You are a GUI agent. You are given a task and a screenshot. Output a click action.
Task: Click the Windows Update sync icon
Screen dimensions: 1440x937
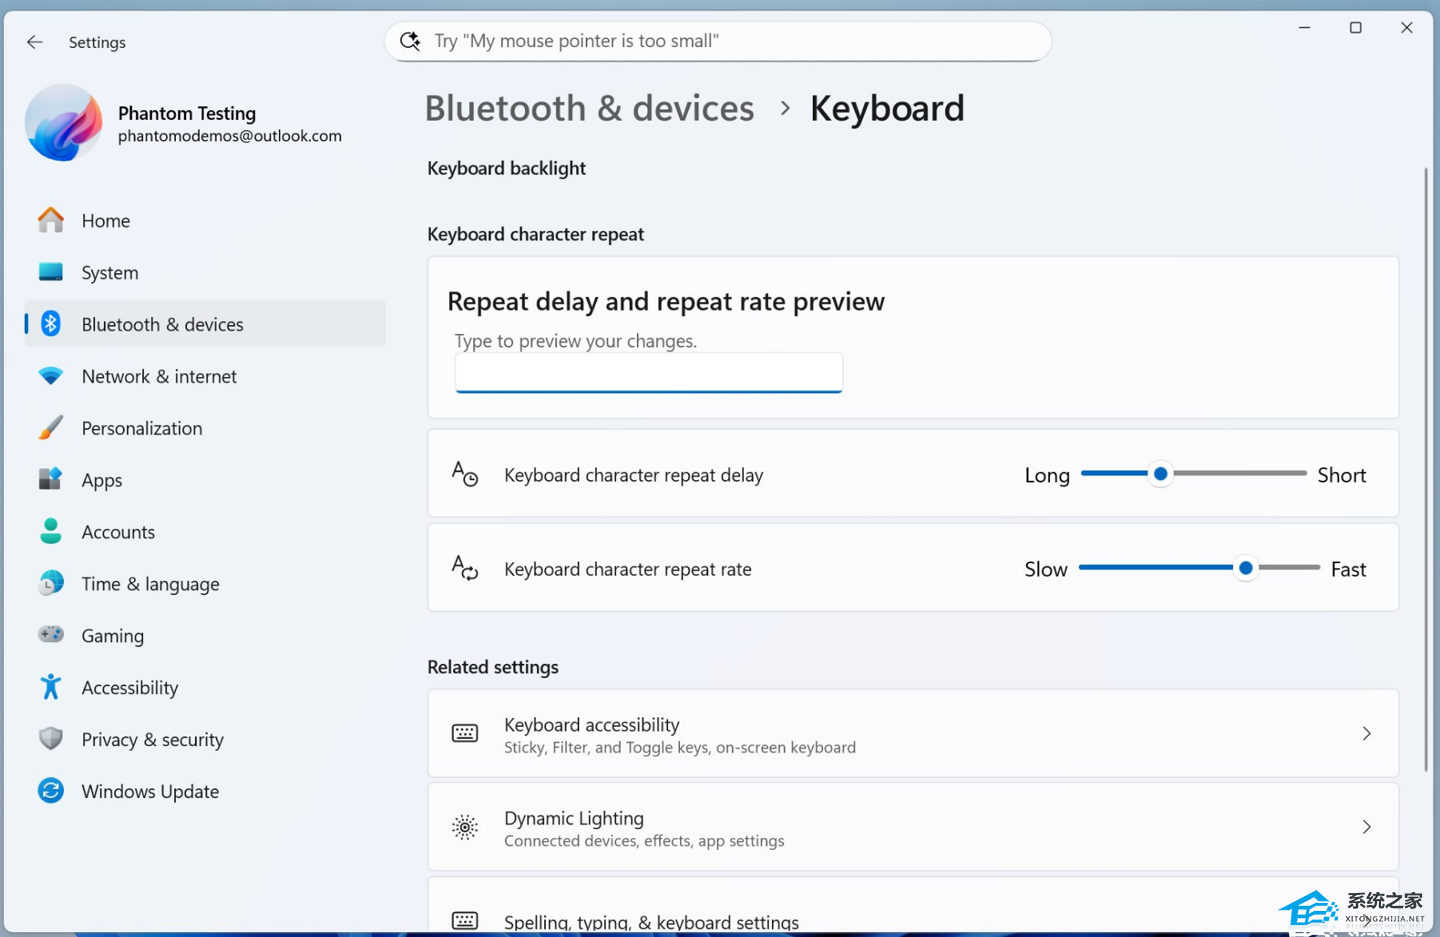coord(51,791)
